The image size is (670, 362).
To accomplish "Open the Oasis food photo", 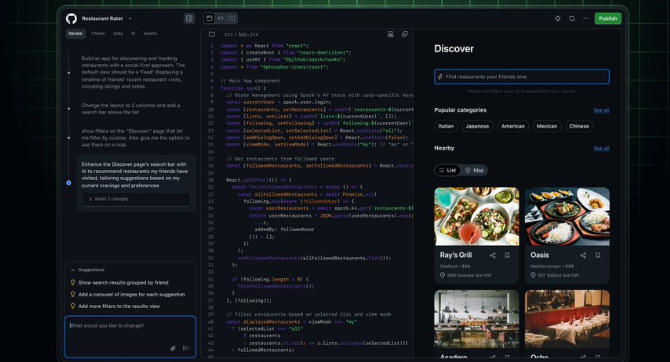I will [x=567, y=216].
